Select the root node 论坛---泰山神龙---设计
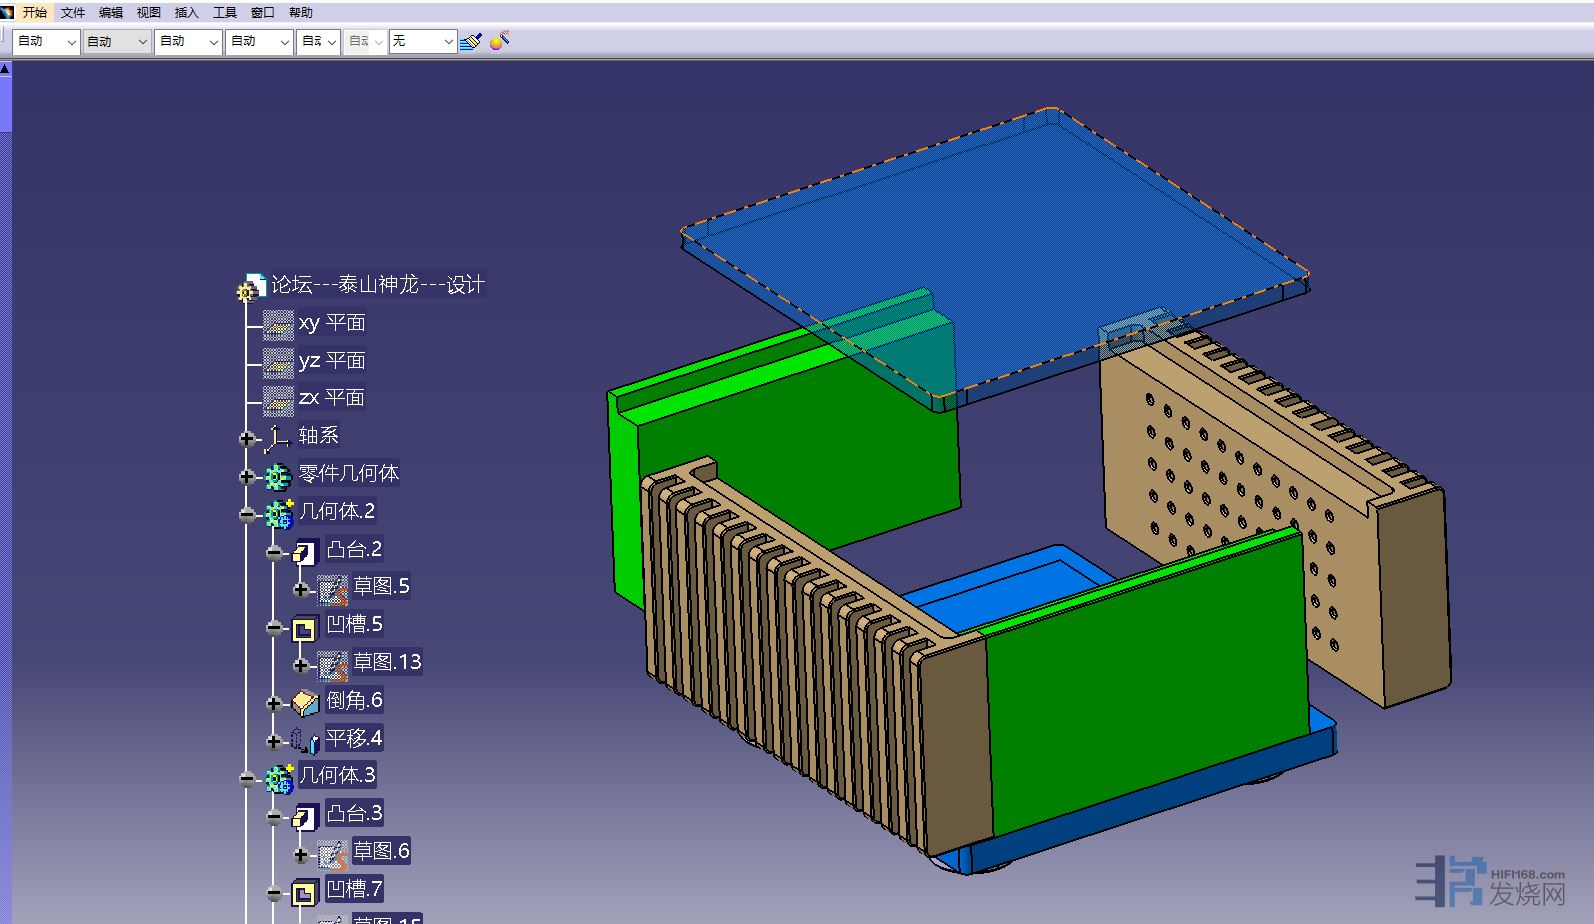1594x924 pixels. pyautogui.click(x=377, y=285)
